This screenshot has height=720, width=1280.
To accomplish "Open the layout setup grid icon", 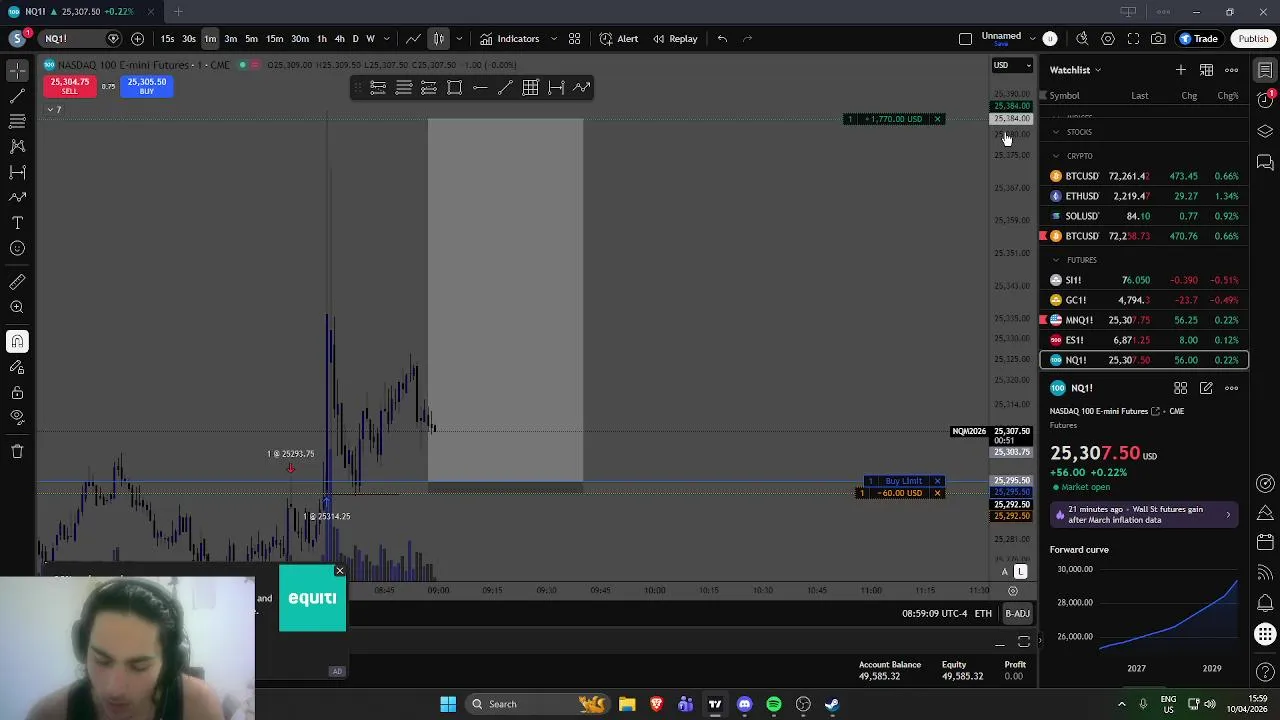I will click(575, 39).
